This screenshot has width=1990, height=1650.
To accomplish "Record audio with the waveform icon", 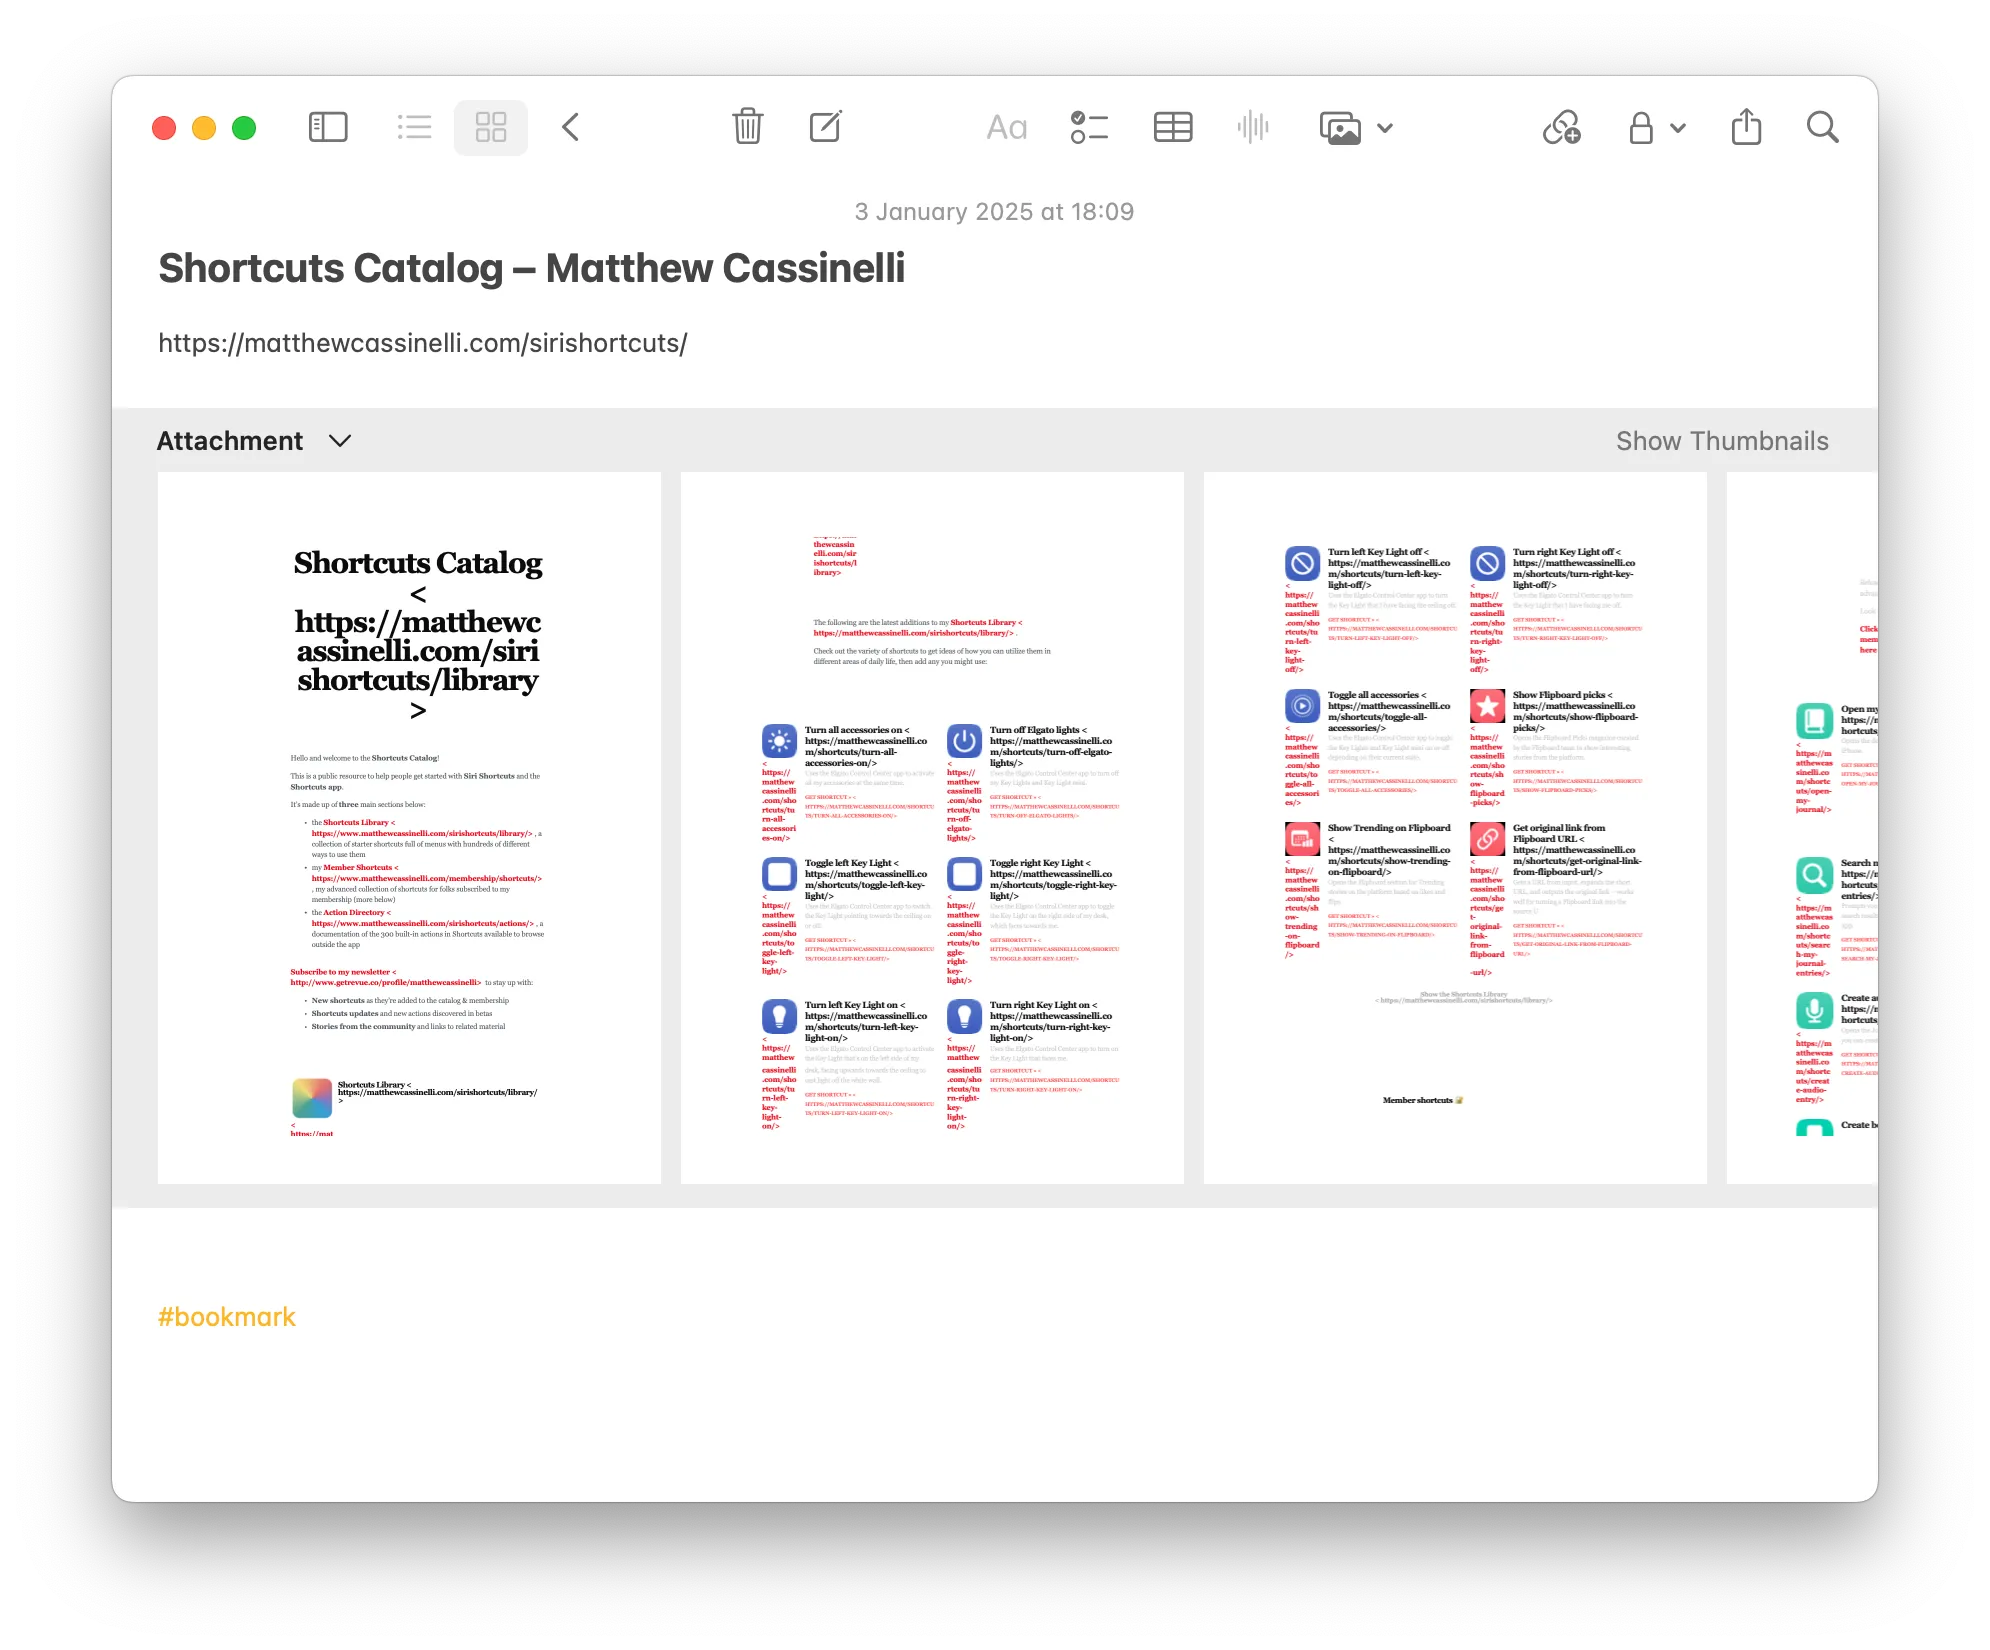I will [x=1252, y=128].
